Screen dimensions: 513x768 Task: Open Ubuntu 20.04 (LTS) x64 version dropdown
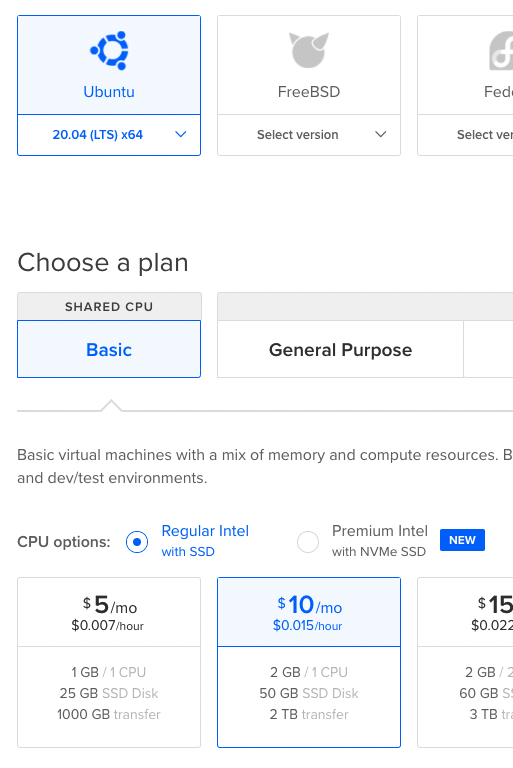109,135
